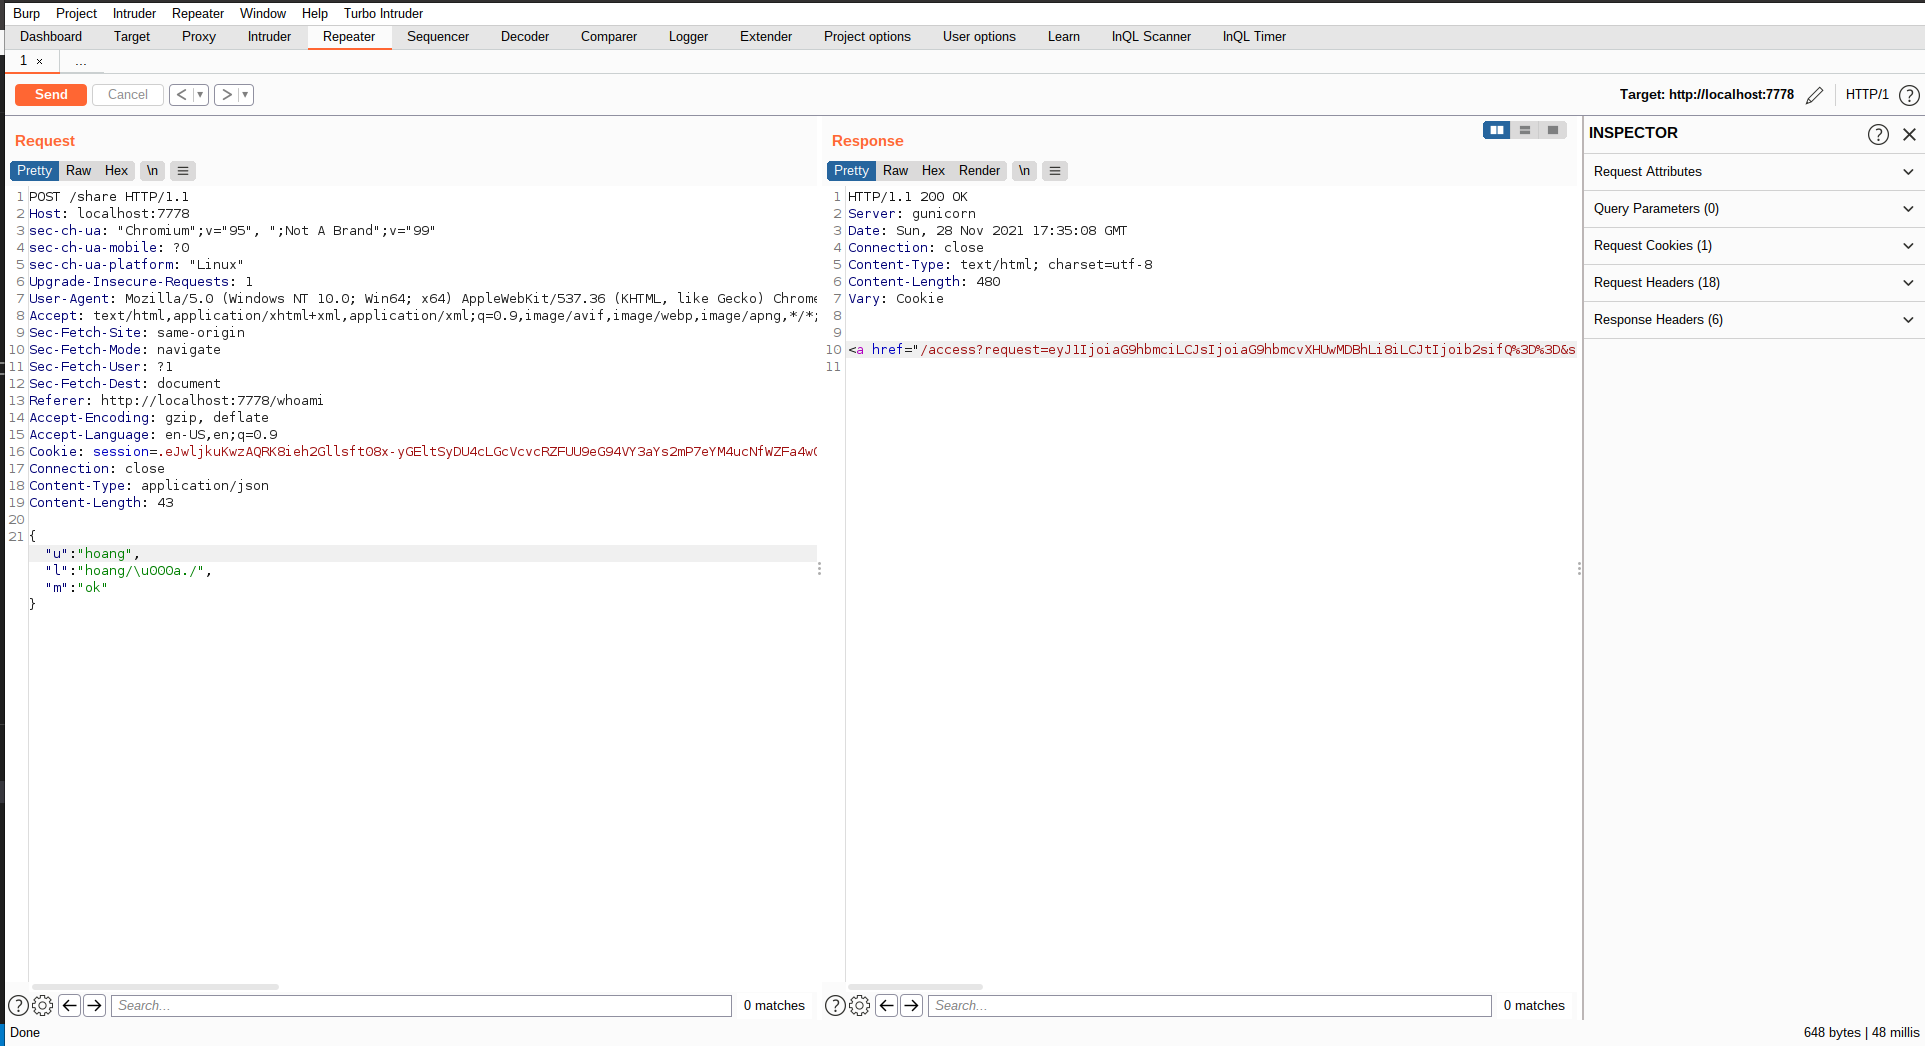Image resolution: width=1925 pixels, height=1046 pixels.
Task: Edit the target with pencil icon
Action: point(1815,95)
